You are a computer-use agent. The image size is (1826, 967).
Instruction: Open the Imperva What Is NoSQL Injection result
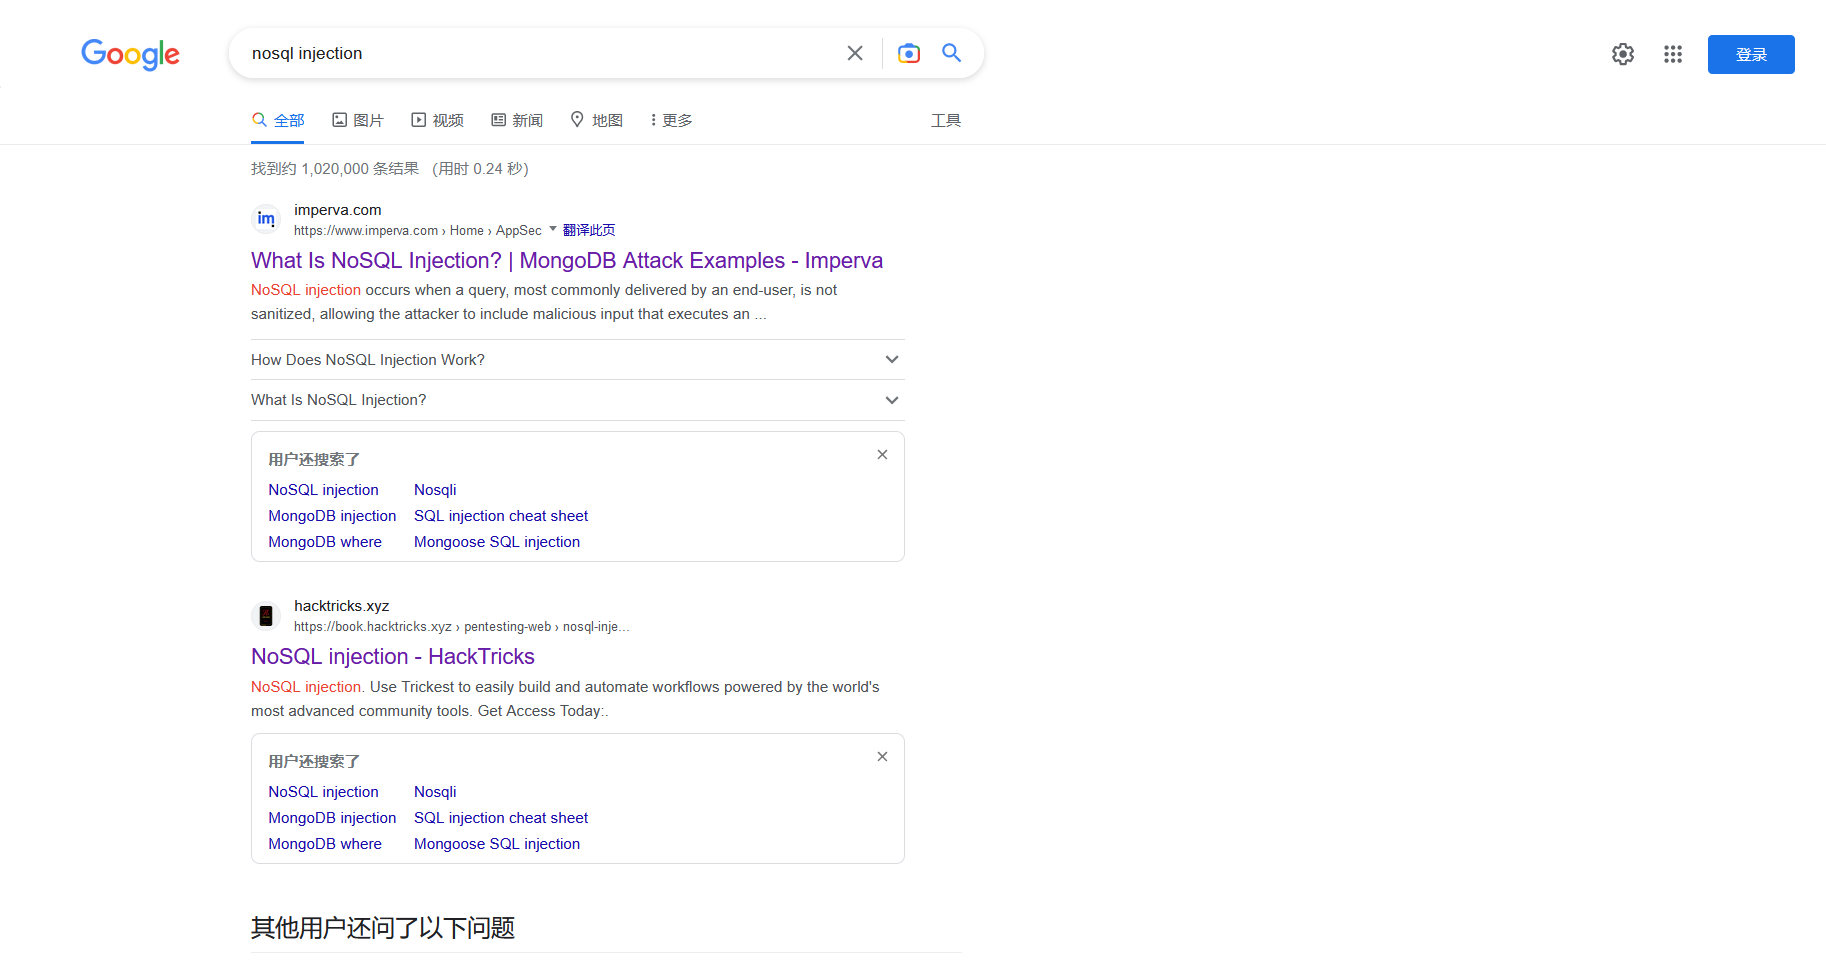click(x=567, y=260)
